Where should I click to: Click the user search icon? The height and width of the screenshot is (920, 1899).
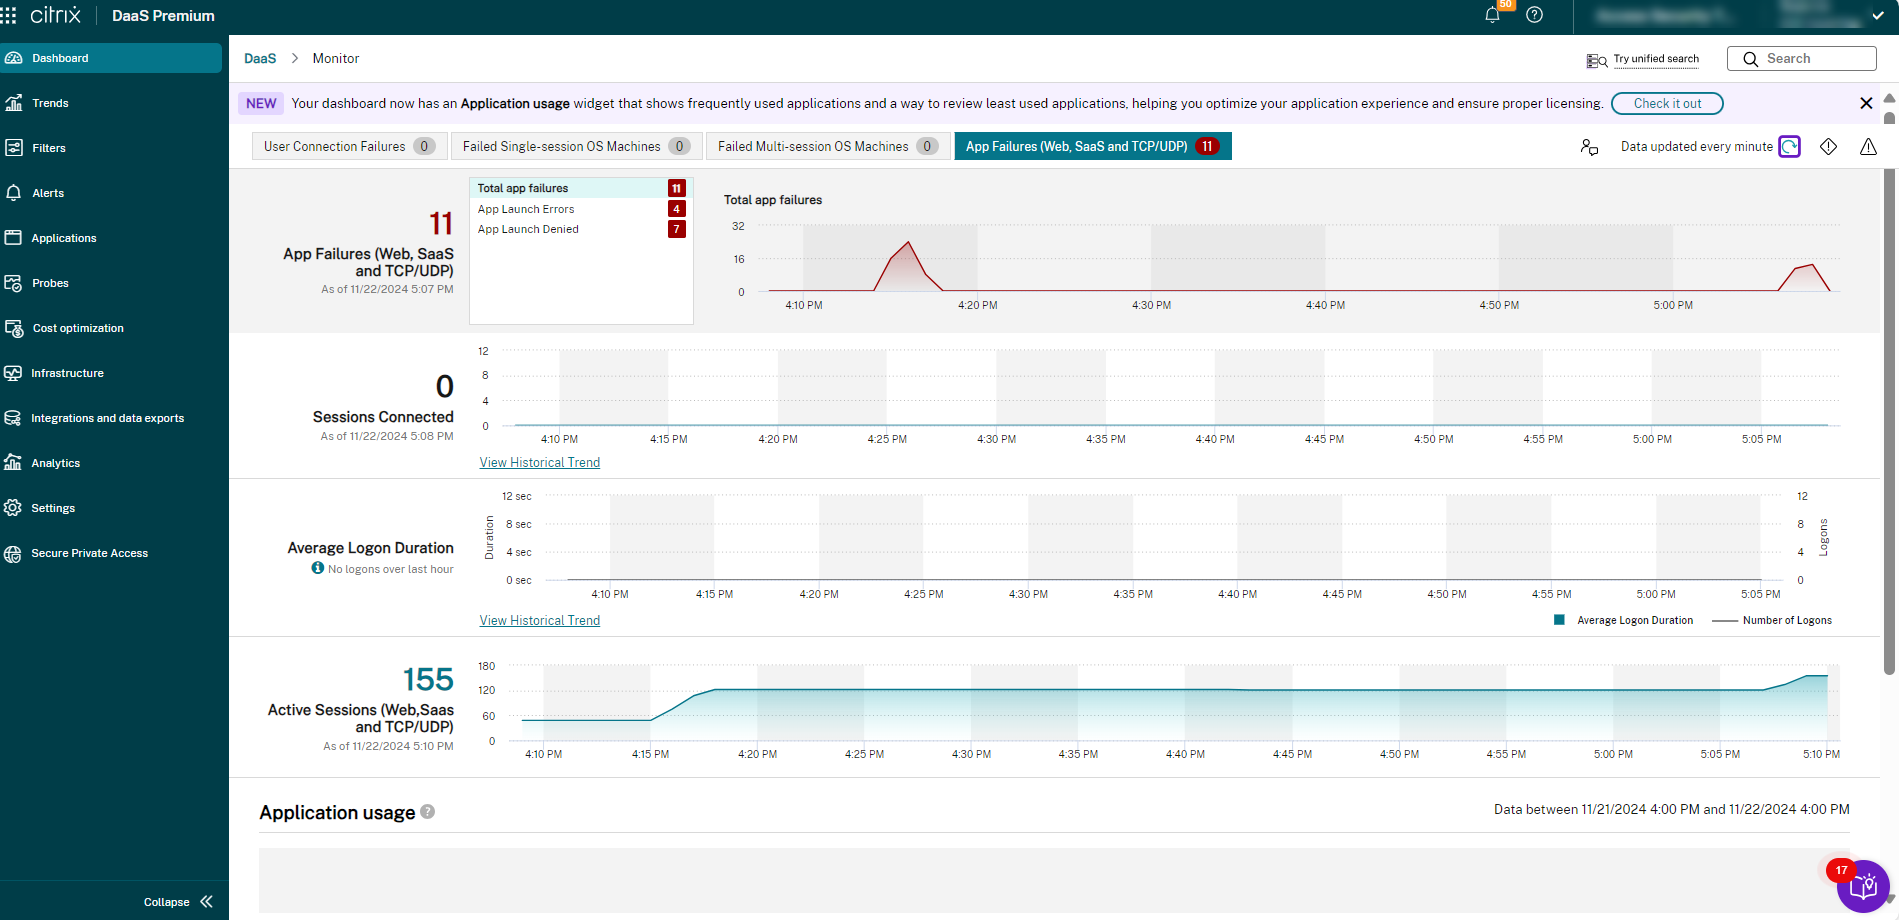tap(1589, 147)
